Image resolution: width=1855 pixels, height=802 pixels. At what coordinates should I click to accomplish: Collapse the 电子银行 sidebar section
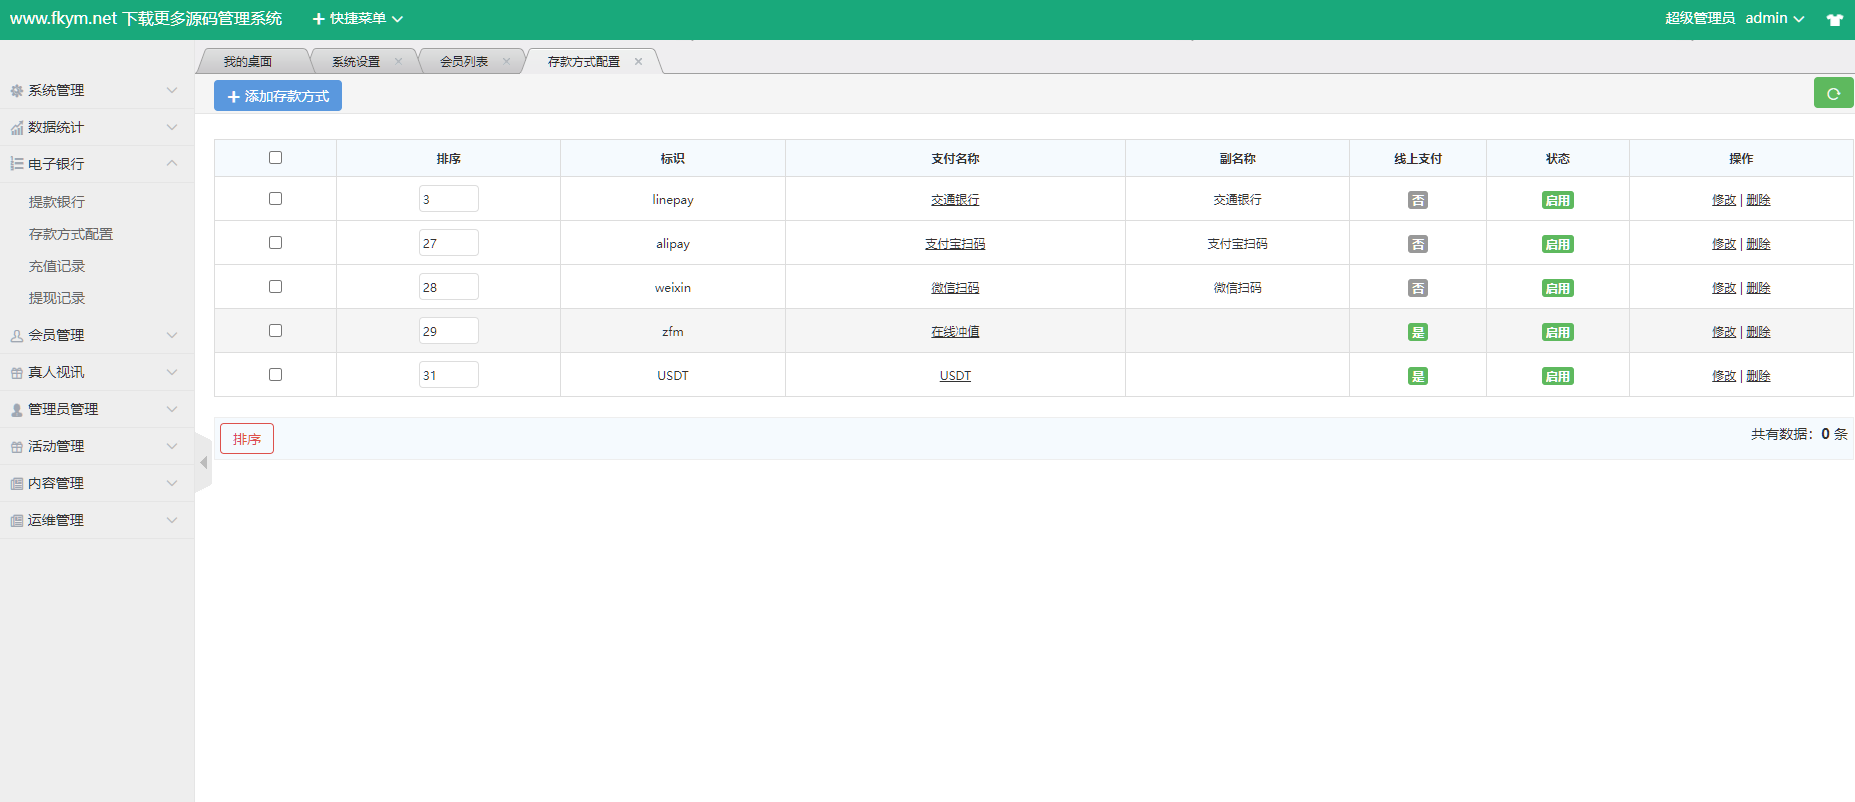[96, 164]
